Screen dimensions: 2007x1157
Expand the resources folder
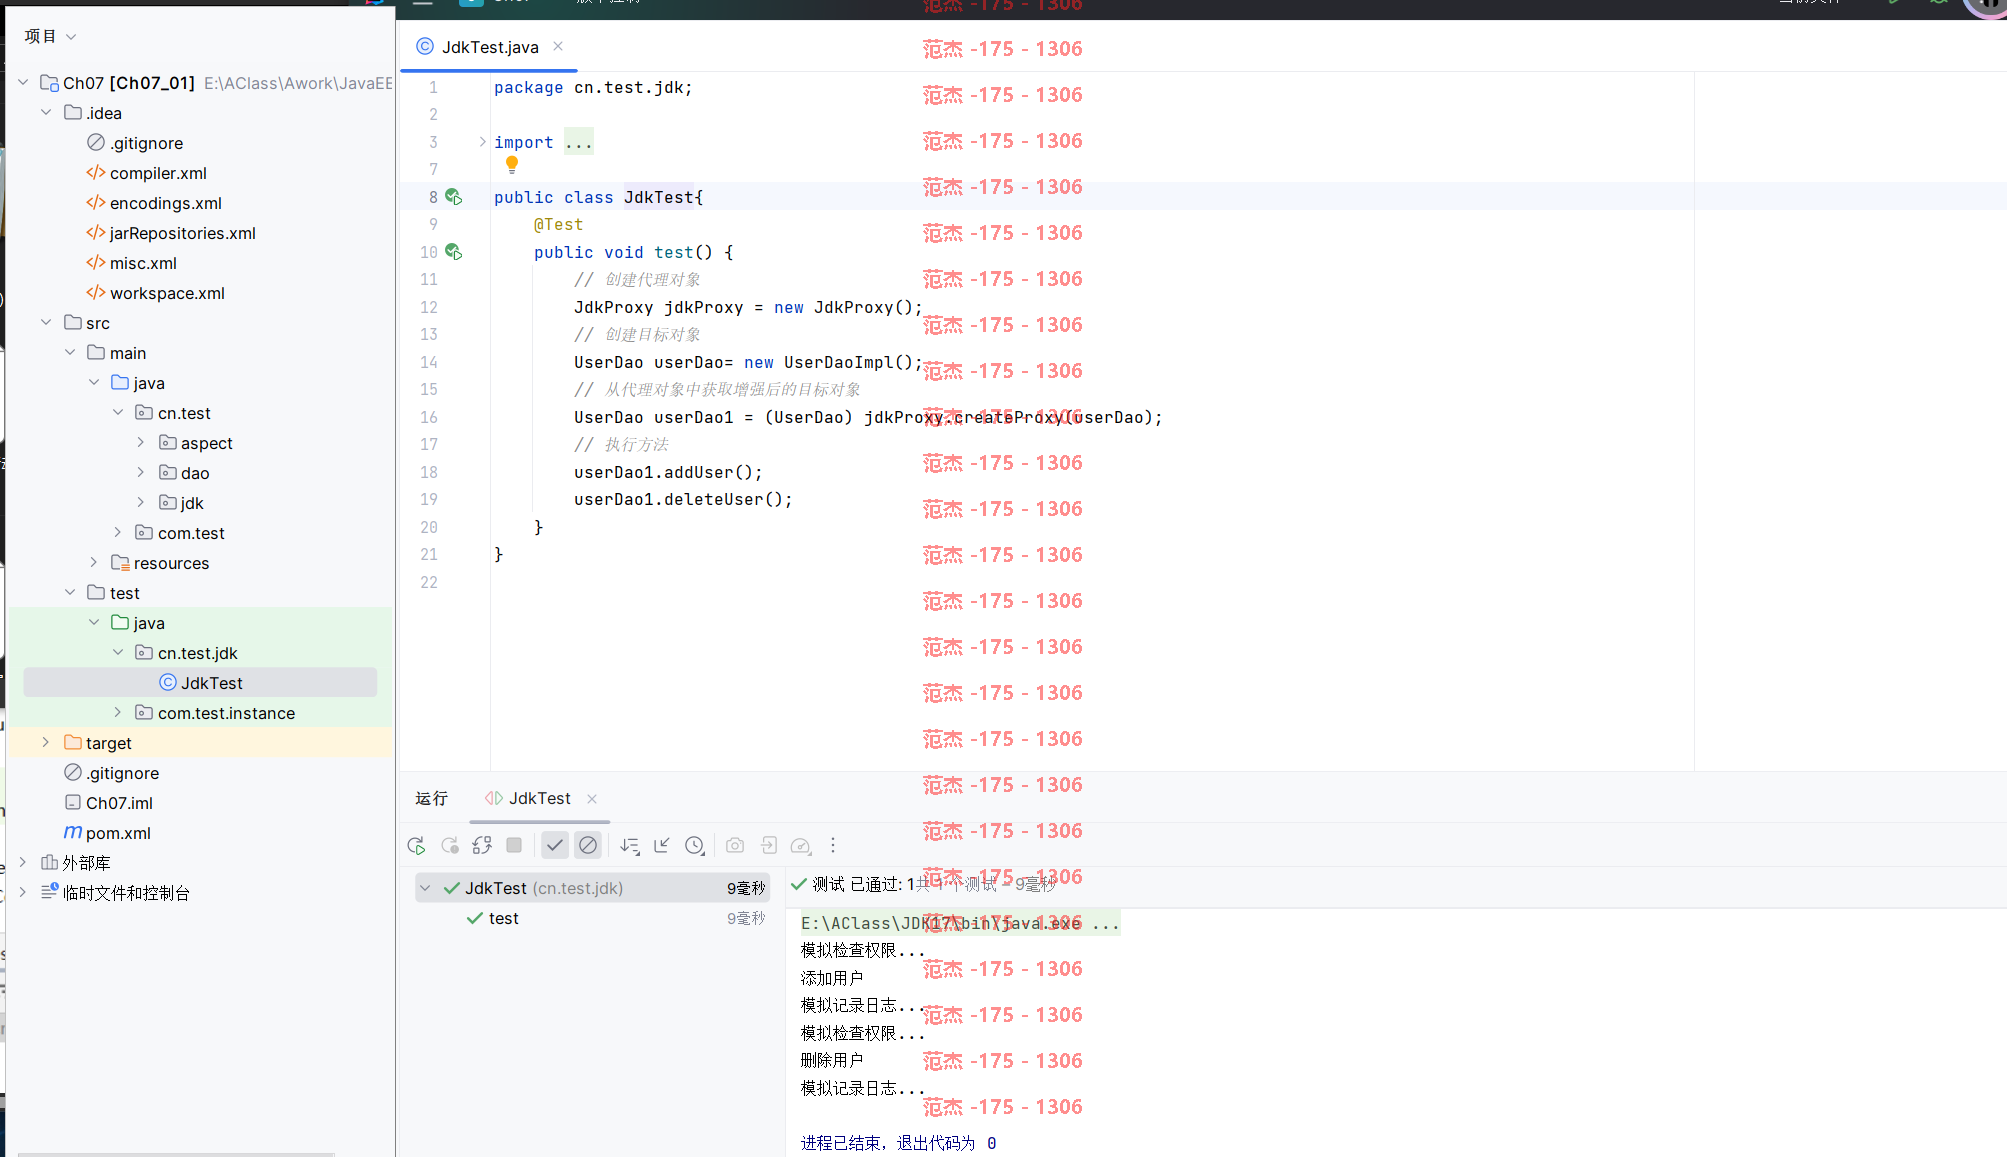click(x=94, y=562)
